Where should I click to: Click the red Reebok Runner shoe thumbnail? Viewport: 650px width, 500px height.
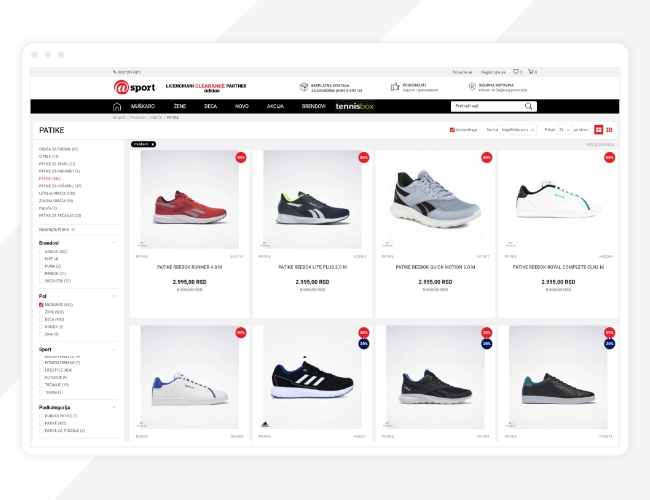(189, 200)
